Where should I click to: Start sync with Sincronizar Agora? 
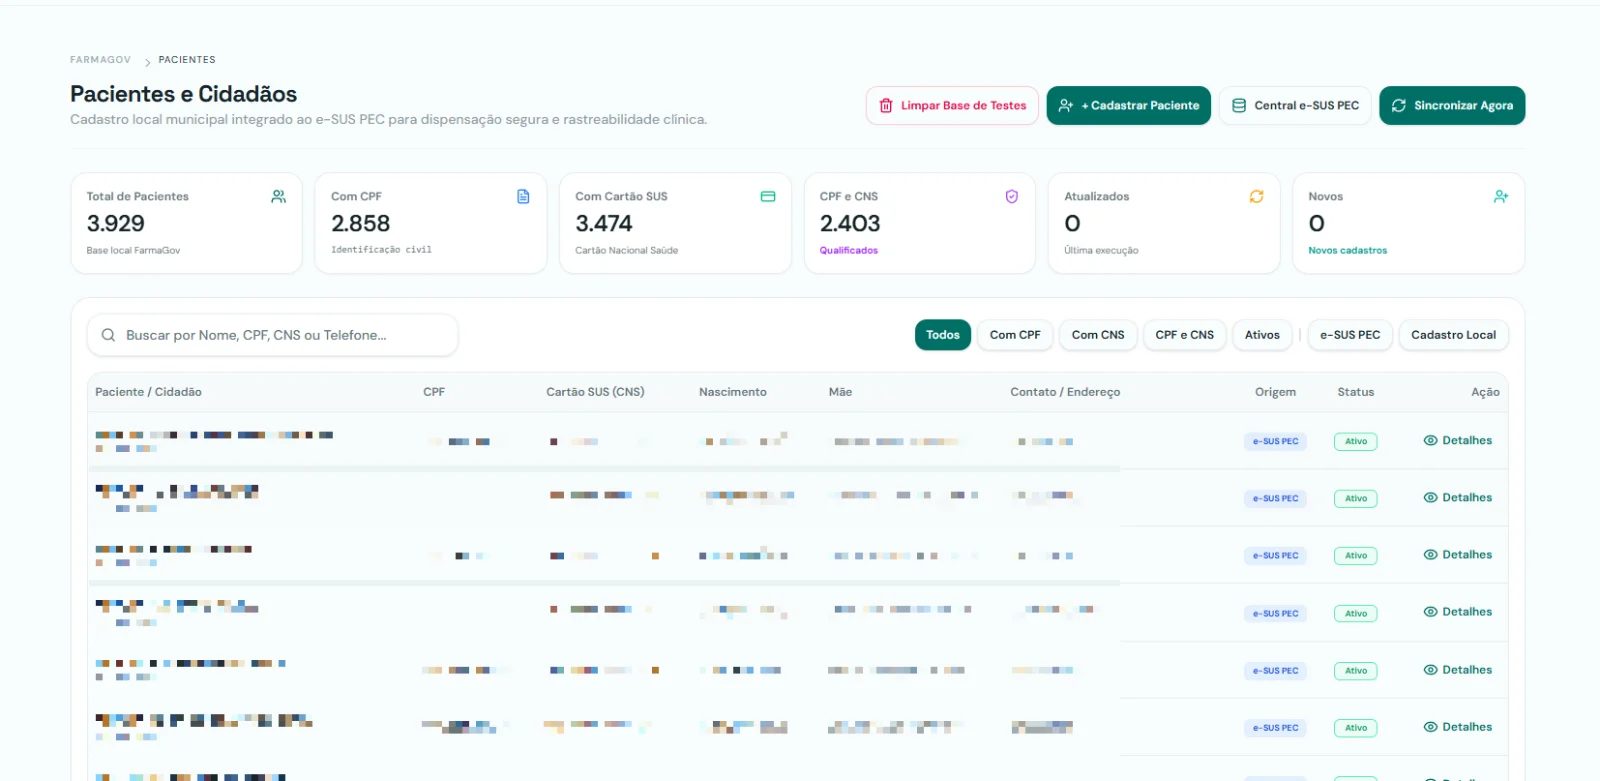1452,106
